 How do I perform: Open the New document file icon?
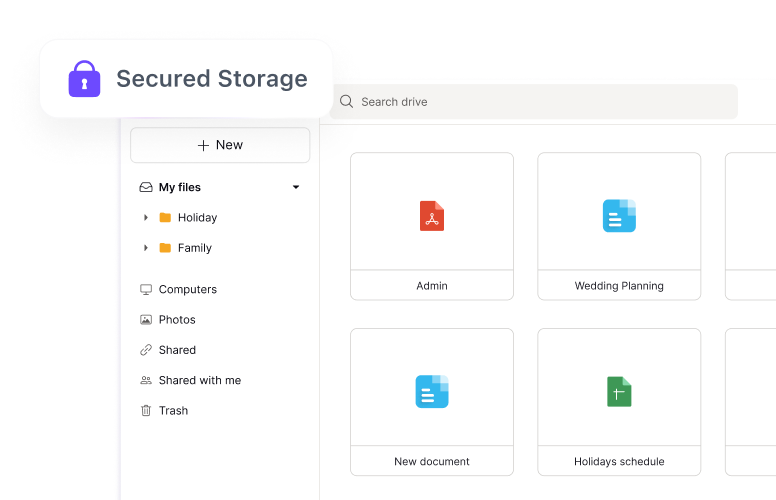tap(432, 391)
